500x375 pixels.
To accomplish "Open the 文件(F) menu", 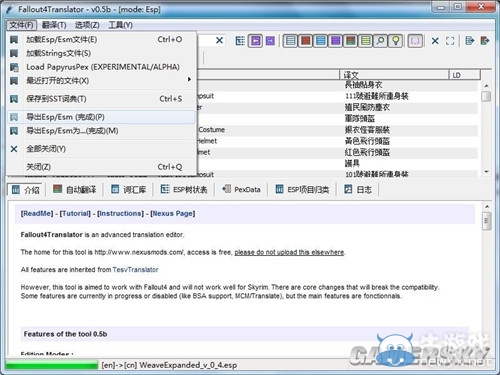I will point(21,25).
